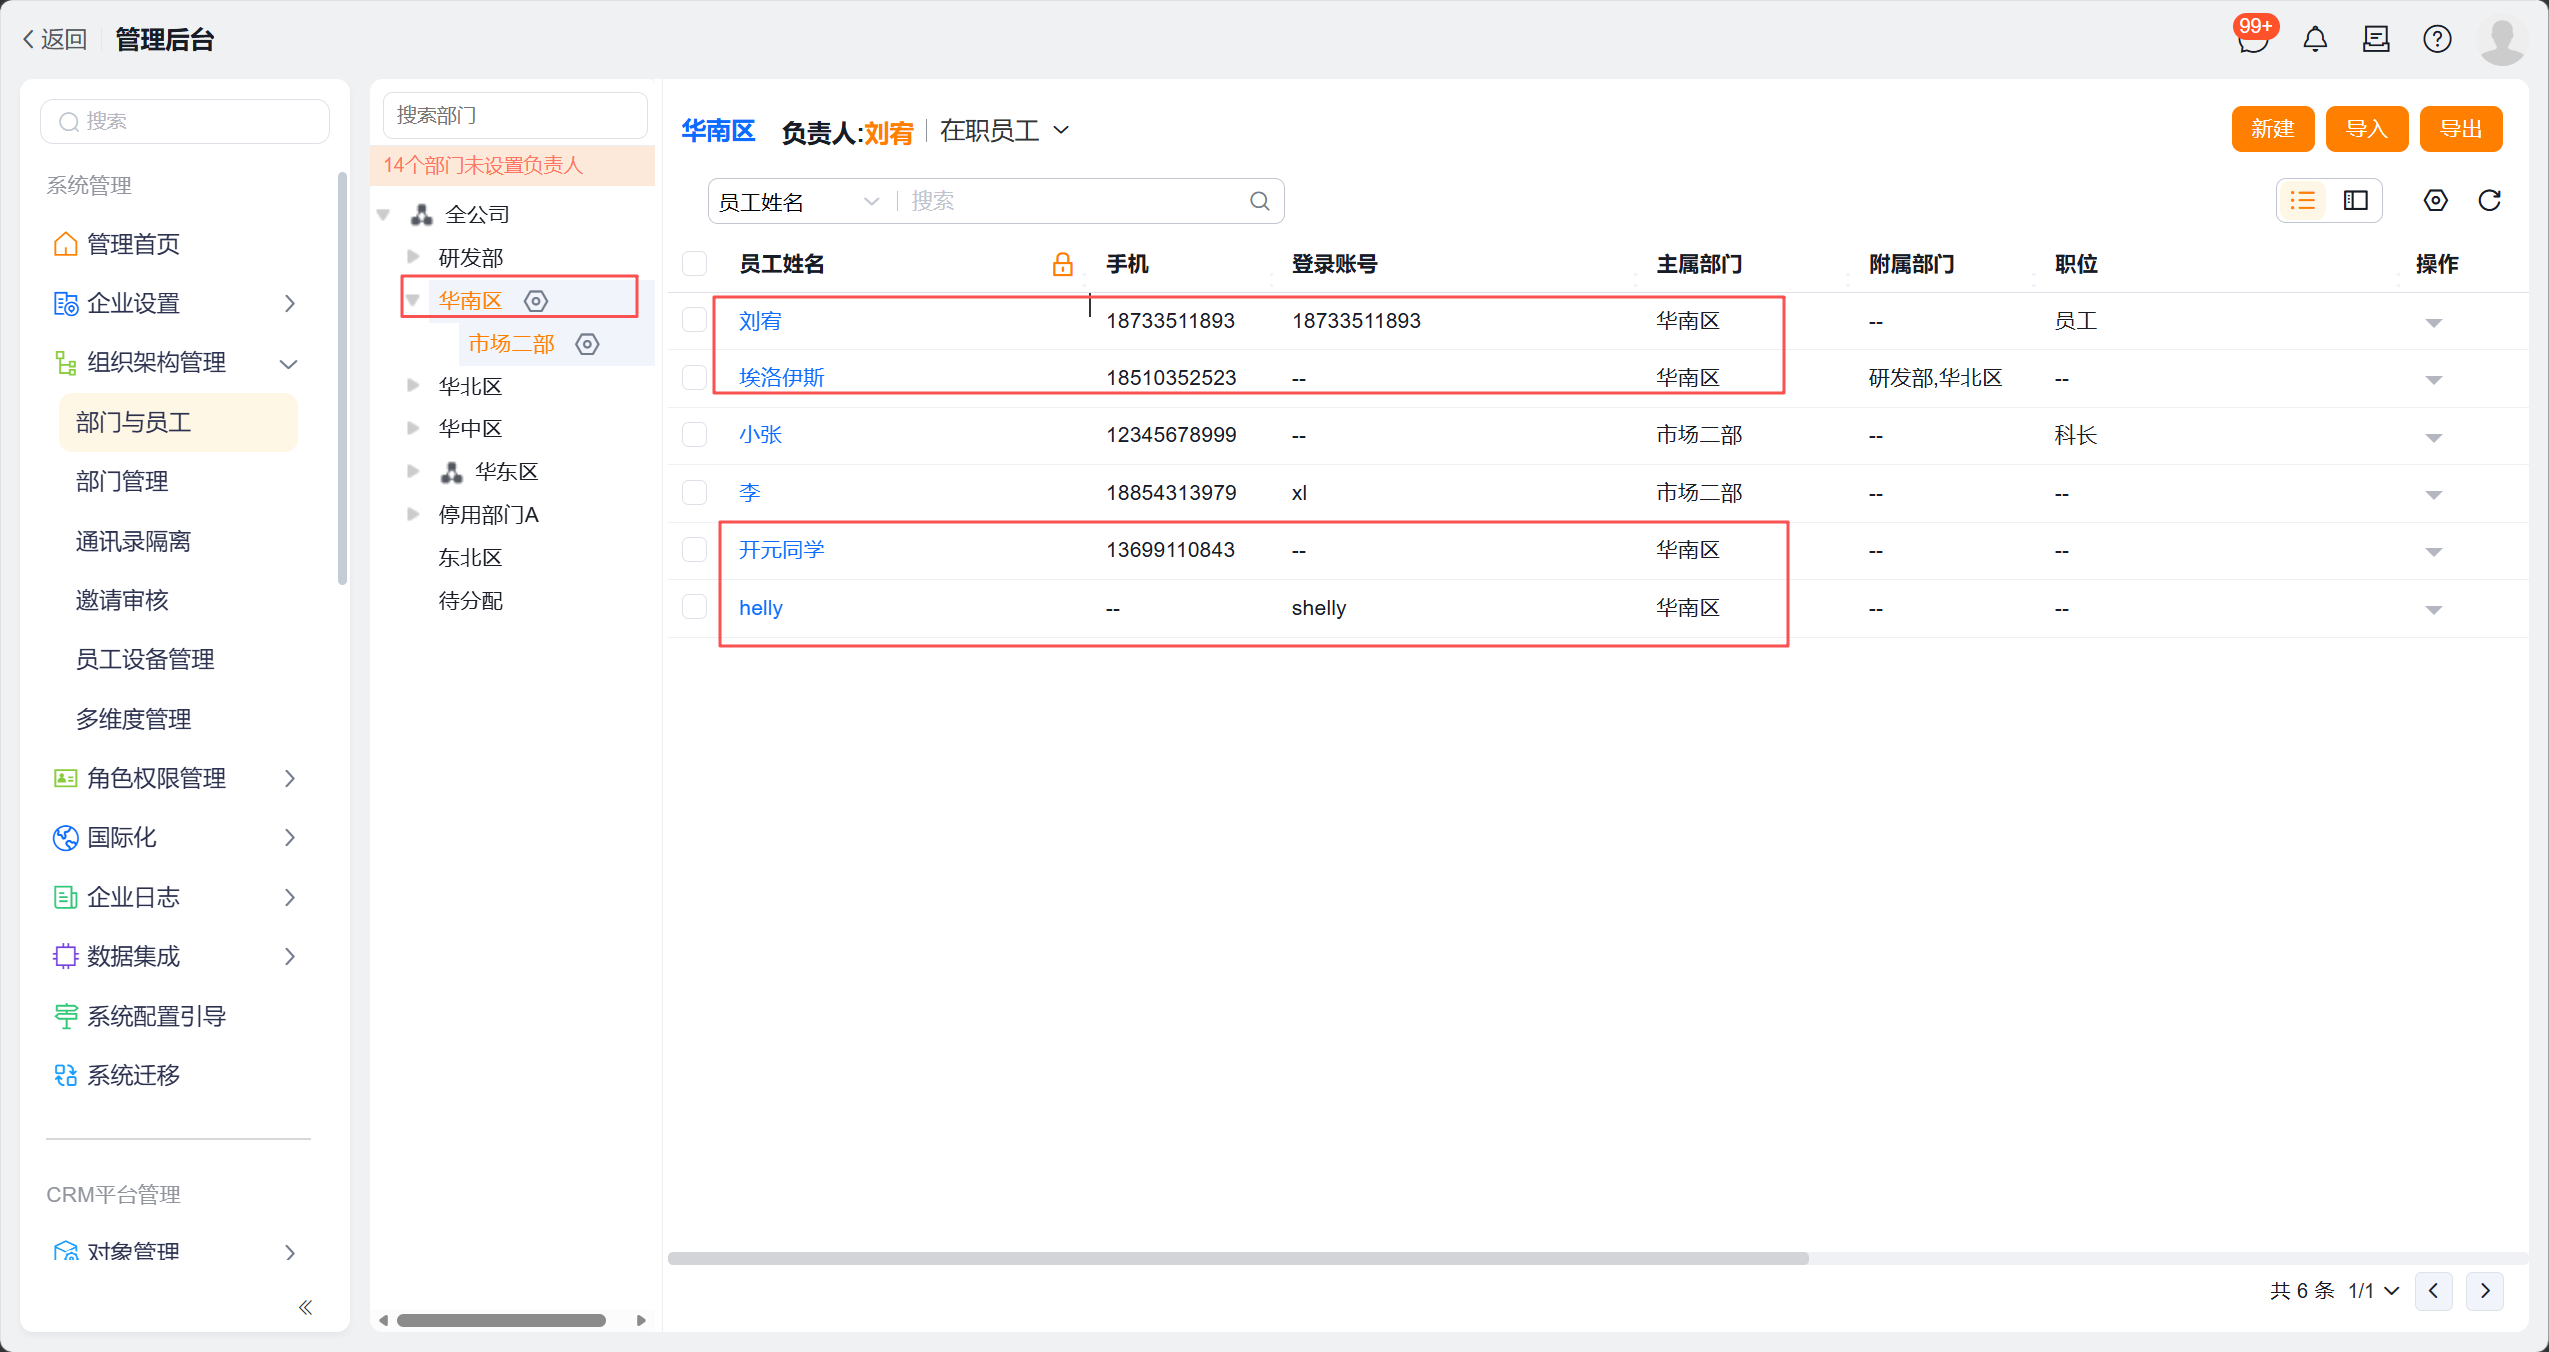Open employee 开元同学 name link

(781, 550)
